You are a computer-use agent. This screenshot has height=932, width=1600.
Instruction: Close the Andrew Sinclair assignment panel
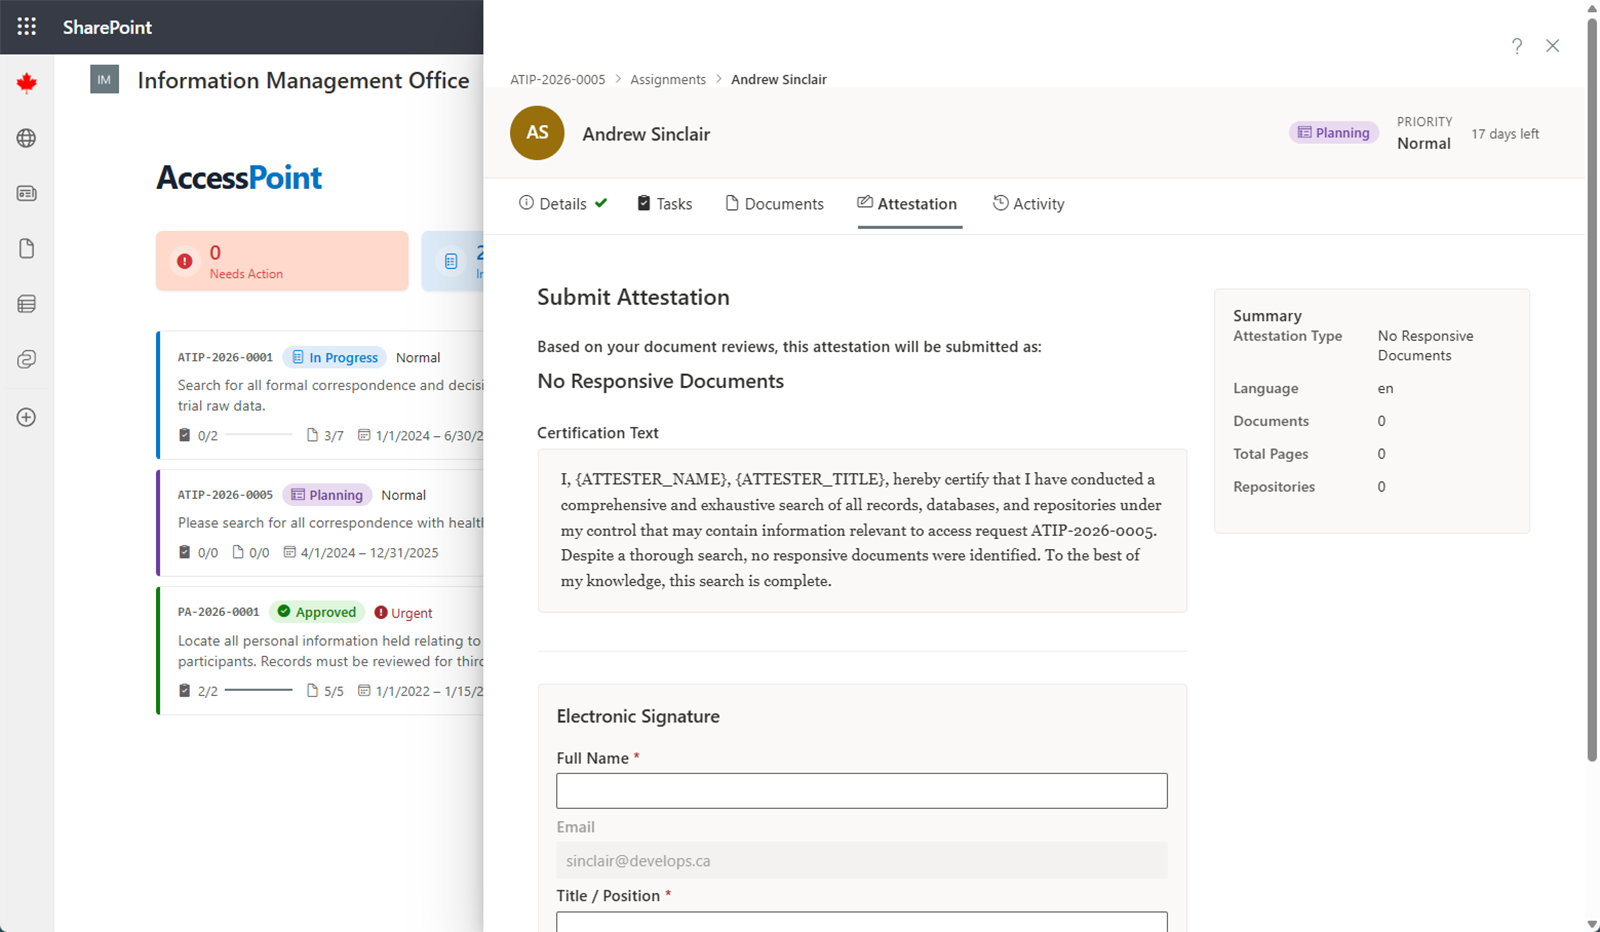[1552, 46]
